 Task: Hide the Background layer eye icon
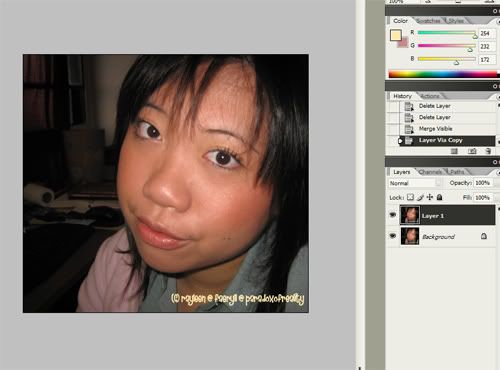point(393,236)
